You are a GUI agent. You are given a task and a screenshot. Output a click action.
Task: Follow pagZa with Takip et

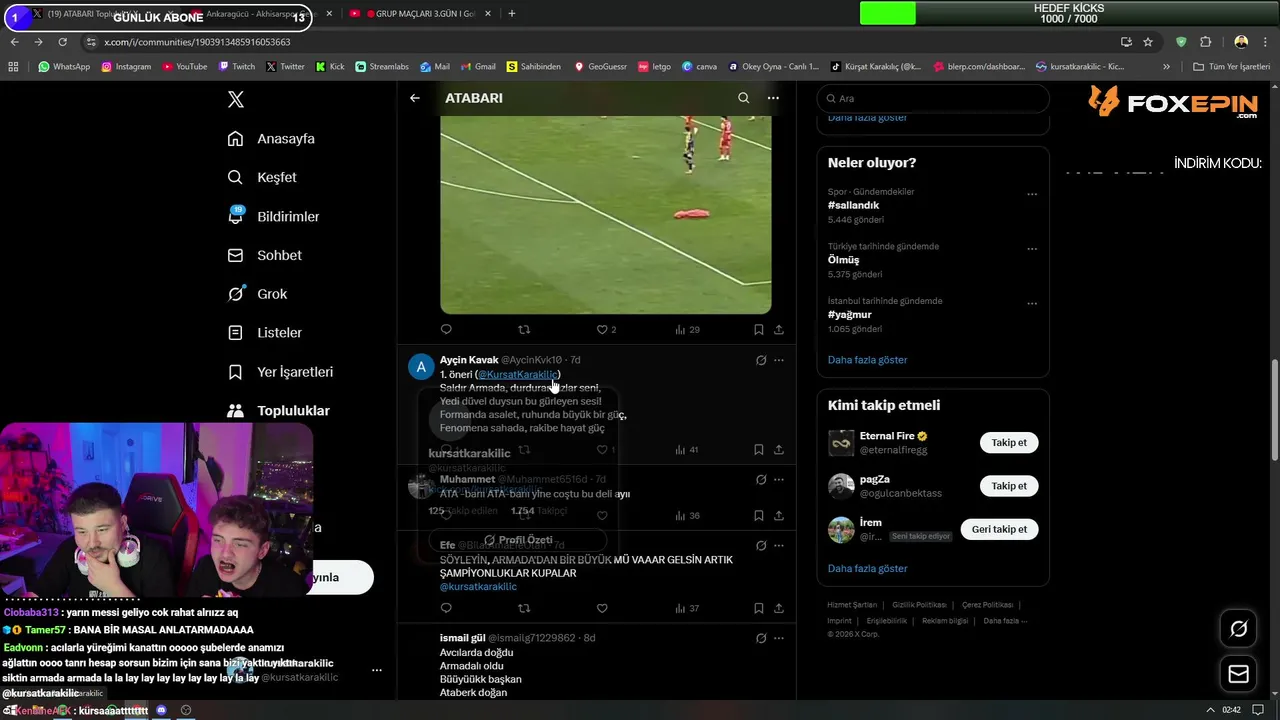pyautogui.click(x=1009, y=486)
